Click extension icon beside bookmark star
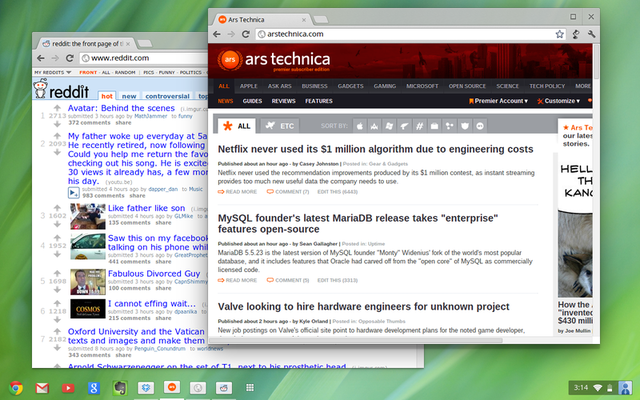This screenshot has width=640, height=400. [x=576, y=34]
